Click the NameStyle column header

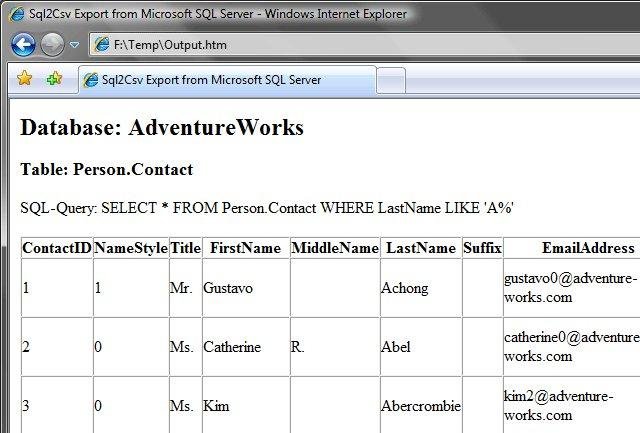pos(131,248)
